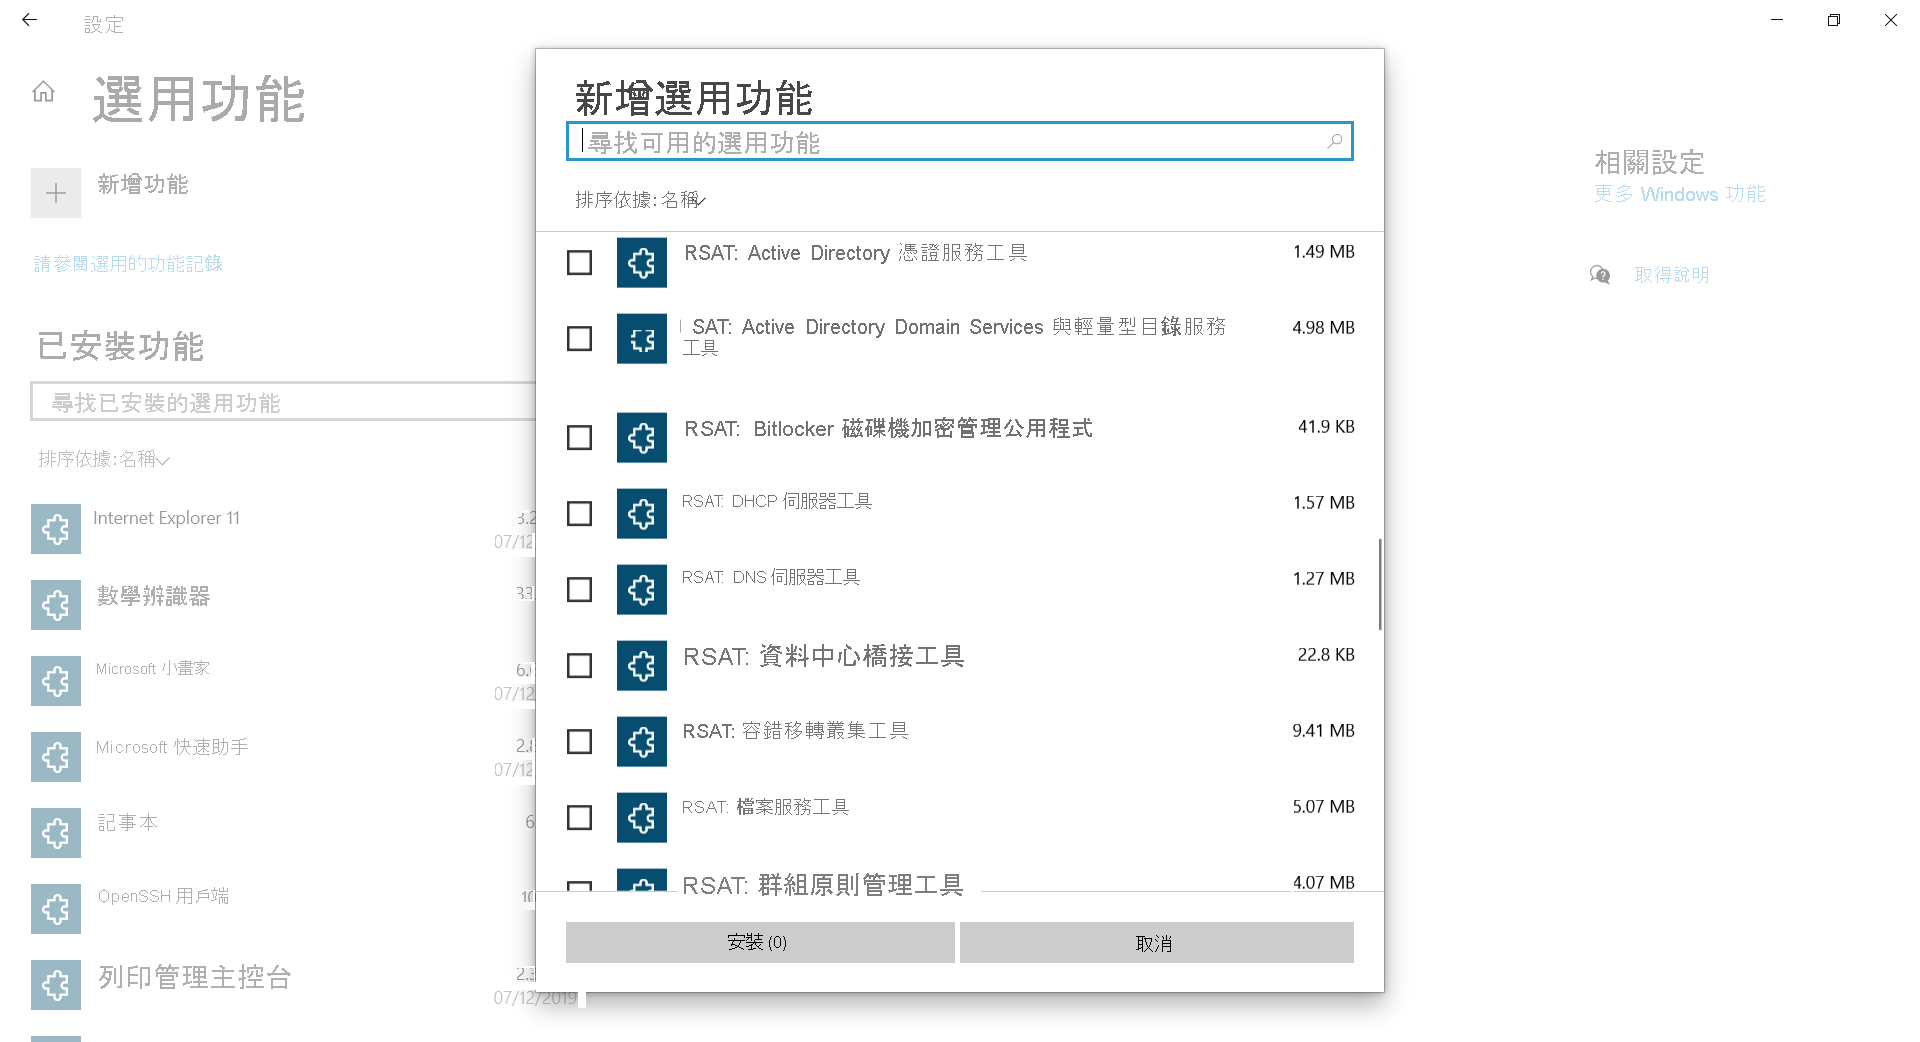Viewport: 1920px width, 1042px height.
Task: Click 列印管理主控台 feature icon
Action: pos(56,985)
